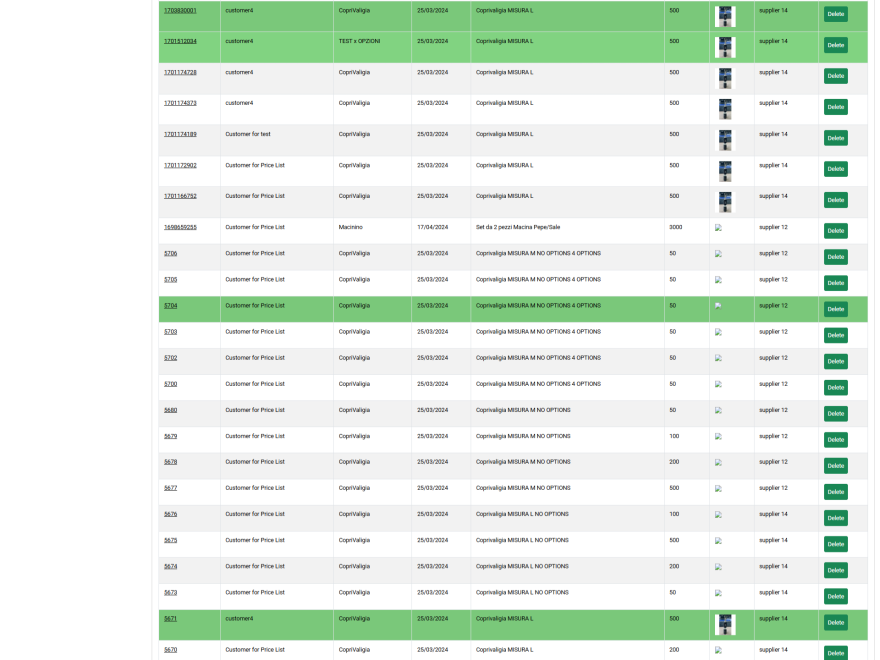
Task: Delete order 1701174189
Action: (835, 138)
